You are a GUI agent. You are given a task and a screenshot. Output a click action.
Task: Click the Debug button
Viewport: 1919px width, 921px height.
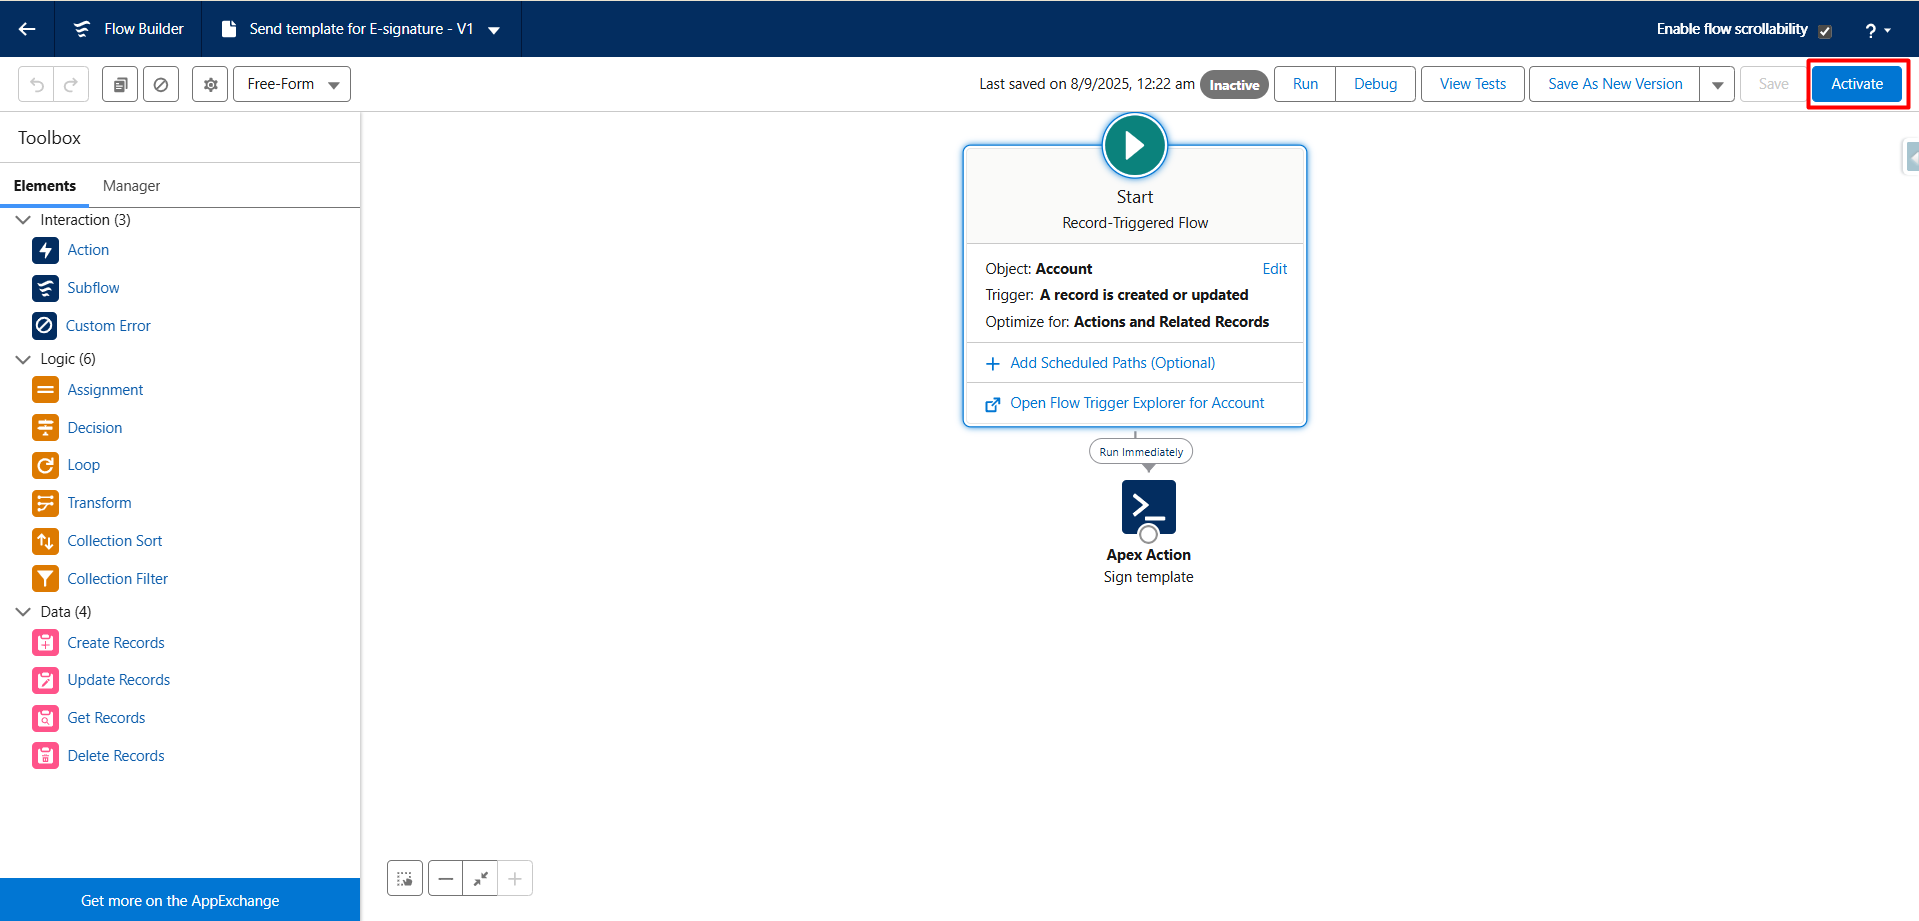1375,84
